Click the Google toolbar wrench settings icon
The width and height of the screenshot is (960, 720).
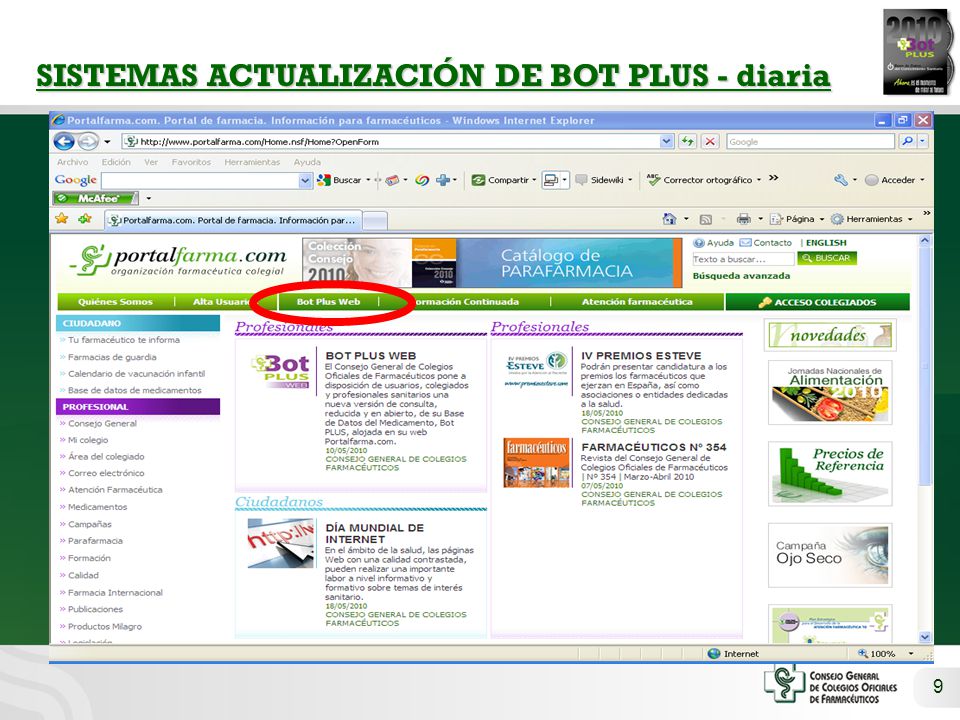pos(841,179)
